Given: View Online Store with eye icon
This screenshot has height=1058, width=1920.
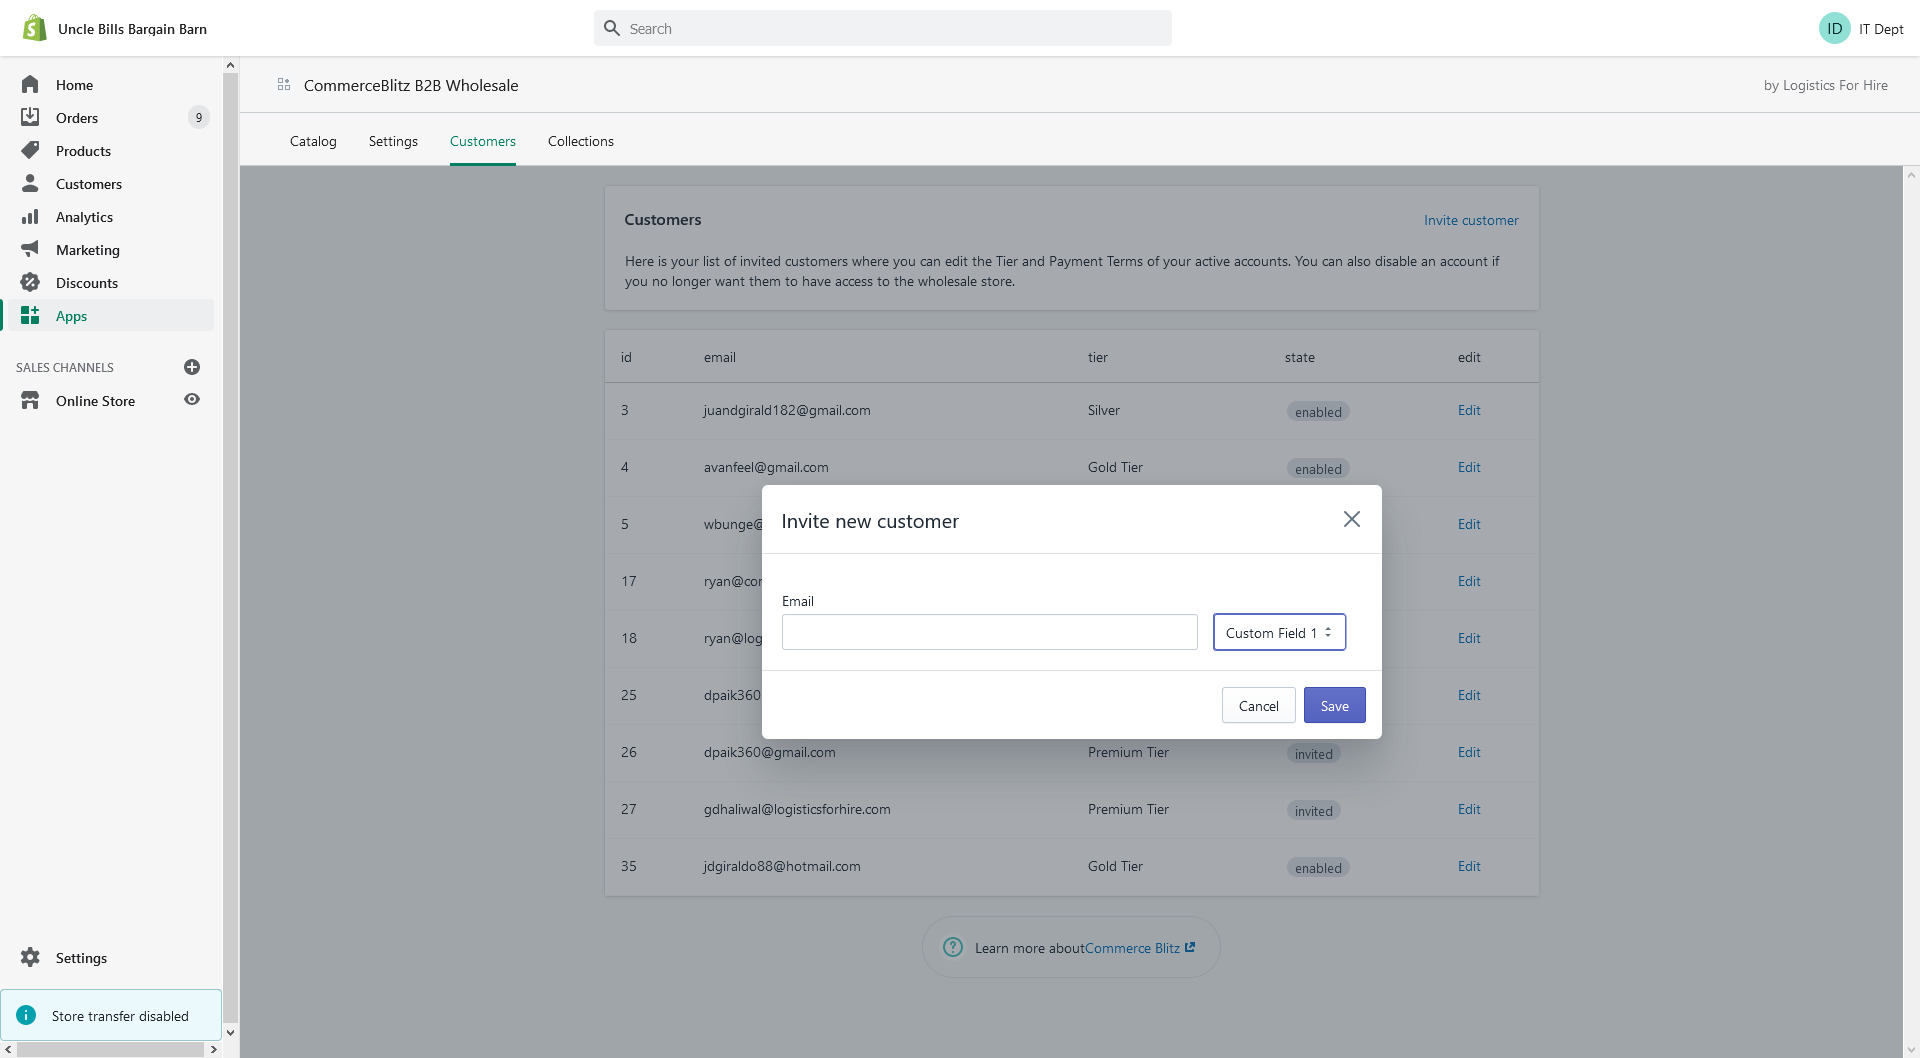Looking at the screenshot, I should pos(192,400).
